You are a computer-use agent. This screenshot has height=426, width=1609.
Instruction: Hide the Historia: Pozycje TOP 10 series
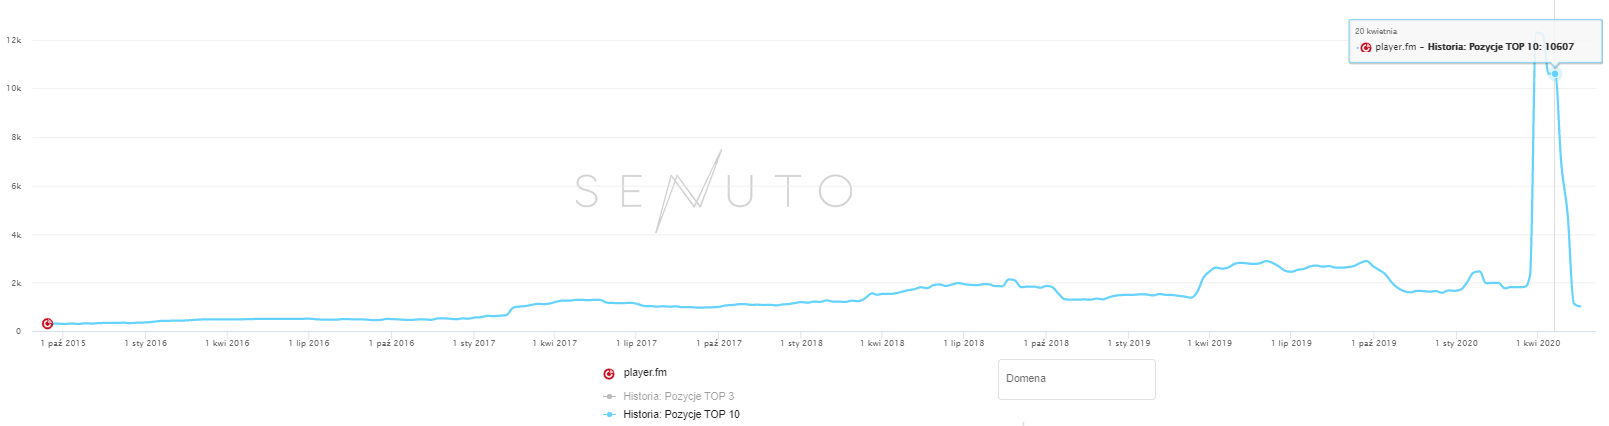click(x=681, y=415)
